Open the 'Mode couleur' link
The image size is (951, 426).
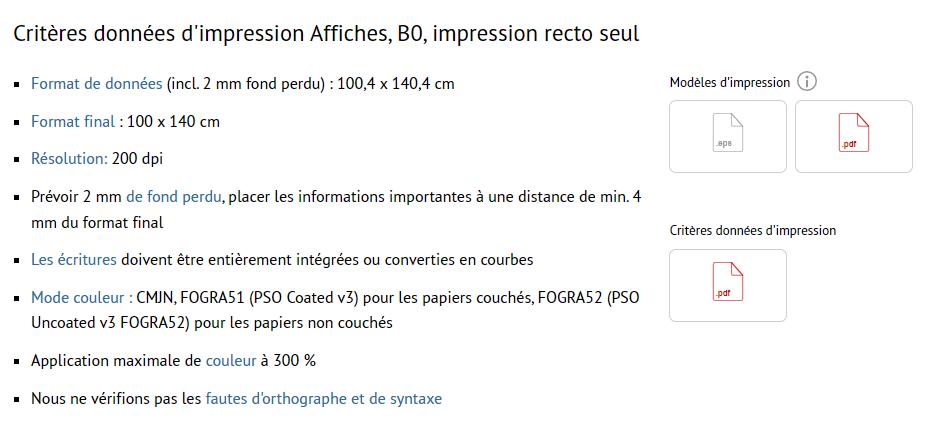(81, 298)
